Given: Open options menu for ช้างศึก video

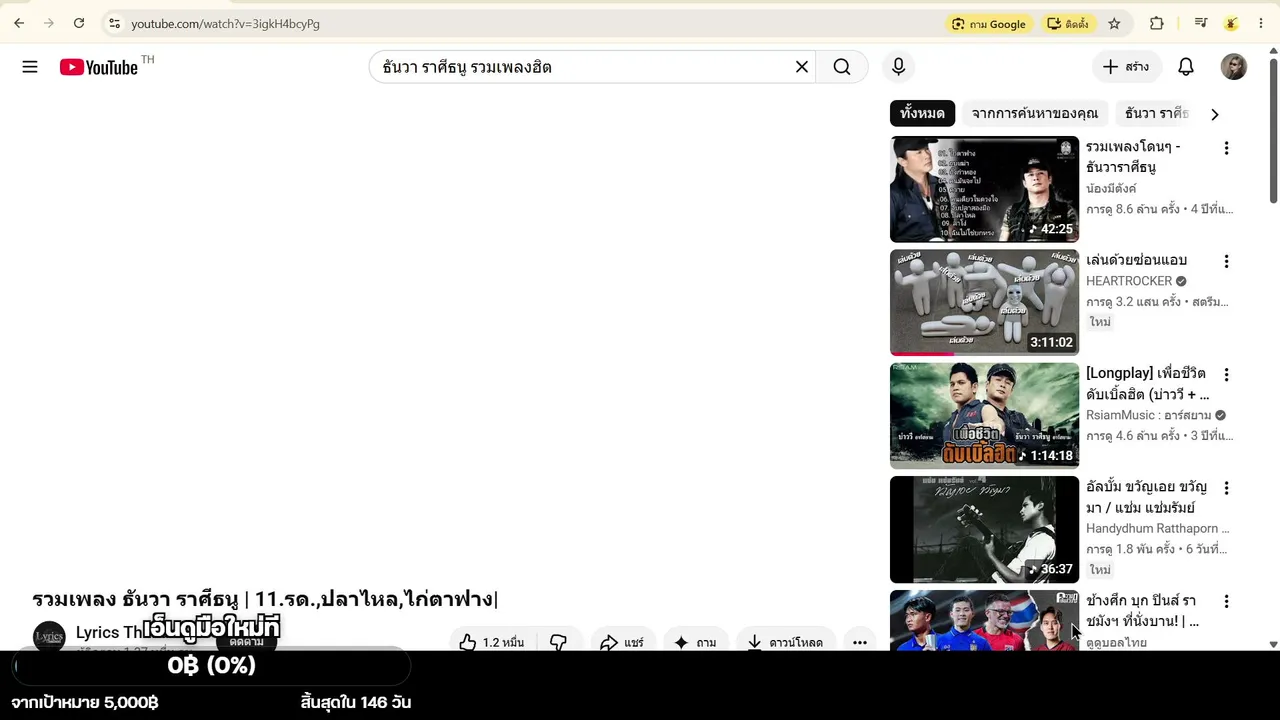Looking at the screenshot, I should 1226,601.
